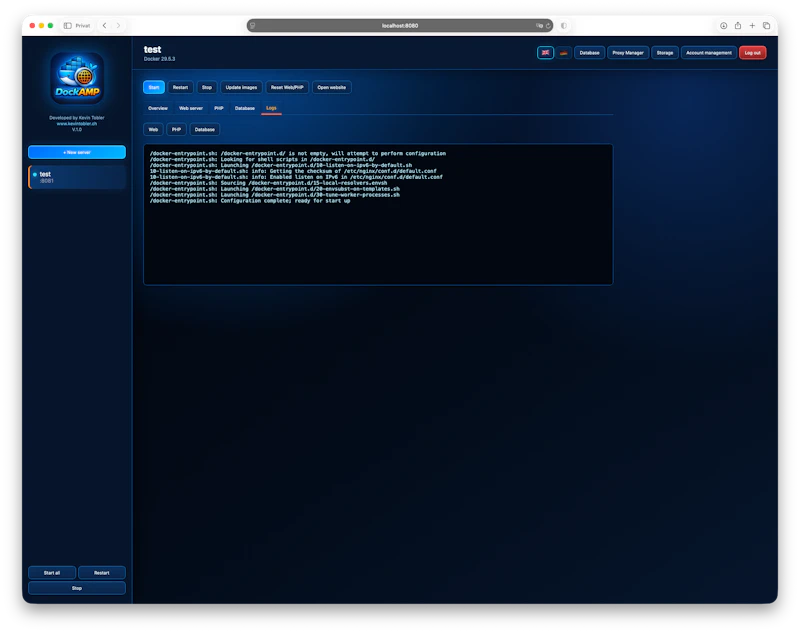
Task: Switch to the Database tab
Action: coord(244,108)
